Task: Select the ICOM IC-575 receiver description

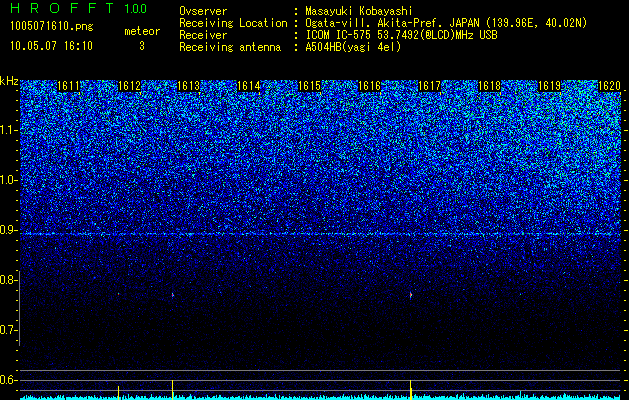Action: [401, 35]
